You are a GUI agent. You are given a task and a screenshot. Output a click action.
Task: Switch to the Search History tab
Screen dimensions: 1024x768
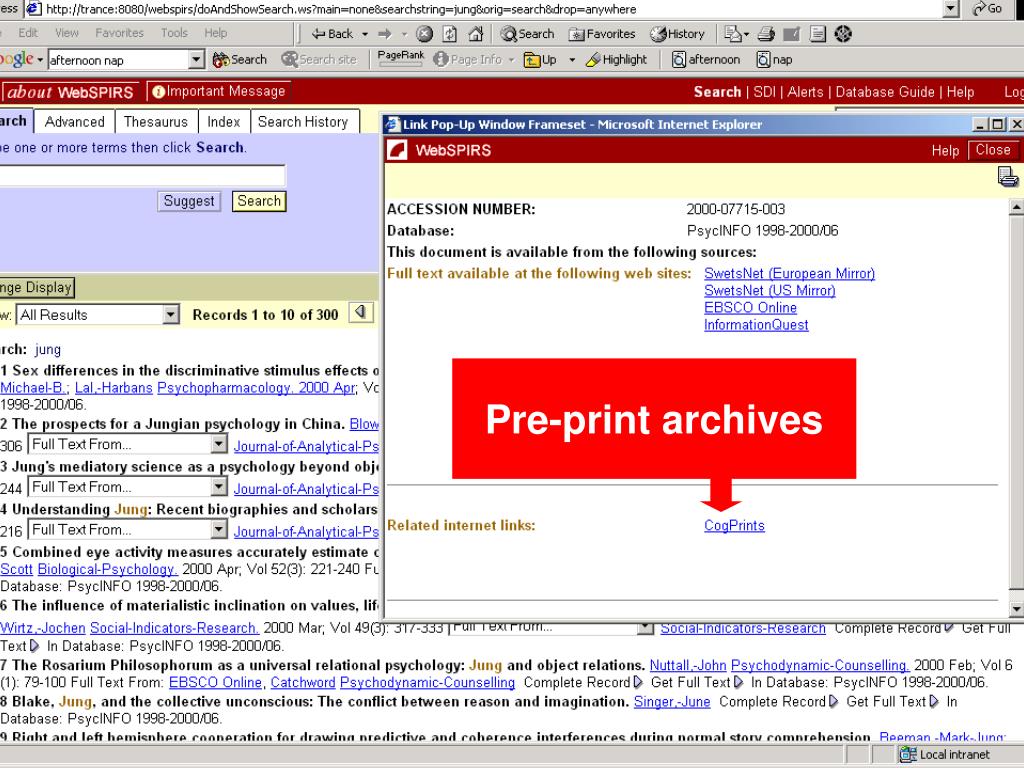pyautogui.click(x=303, y=122)
